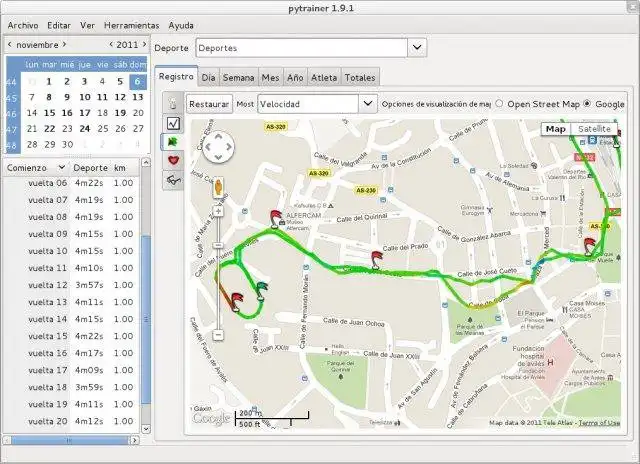640x464 pixels.
Task: Click the red flag near Parque del Muelle
Action: [589, 246]
